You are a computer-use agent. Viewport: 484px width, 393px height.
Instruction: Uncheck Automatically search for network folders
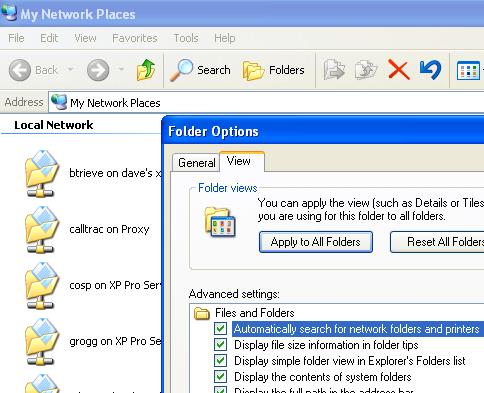pyautogui.click(x=220, y=329)
